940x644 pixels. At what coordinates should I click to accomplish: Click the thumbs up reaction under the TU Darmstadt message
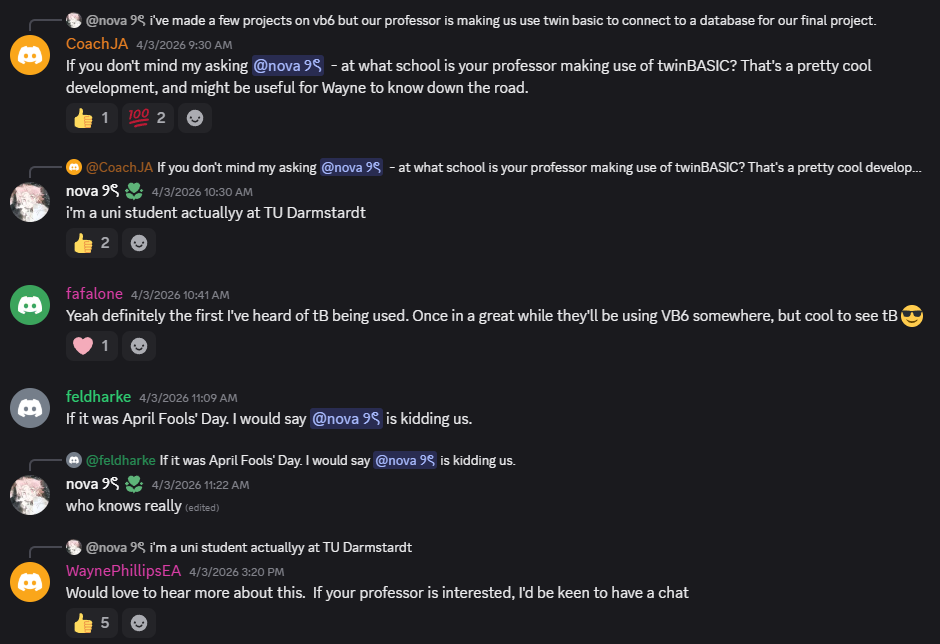click(92, 242)
